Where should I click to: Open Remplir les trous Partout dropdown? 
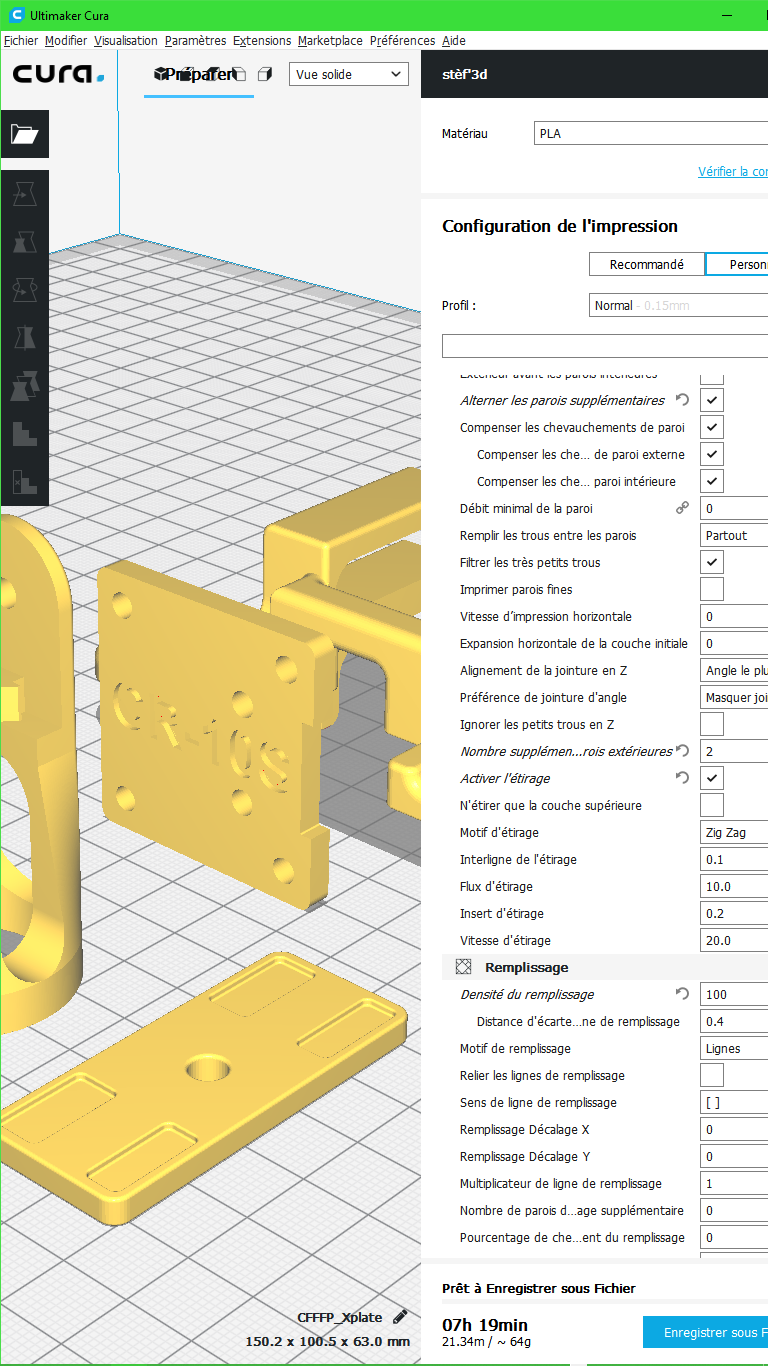tap(734, 535)
